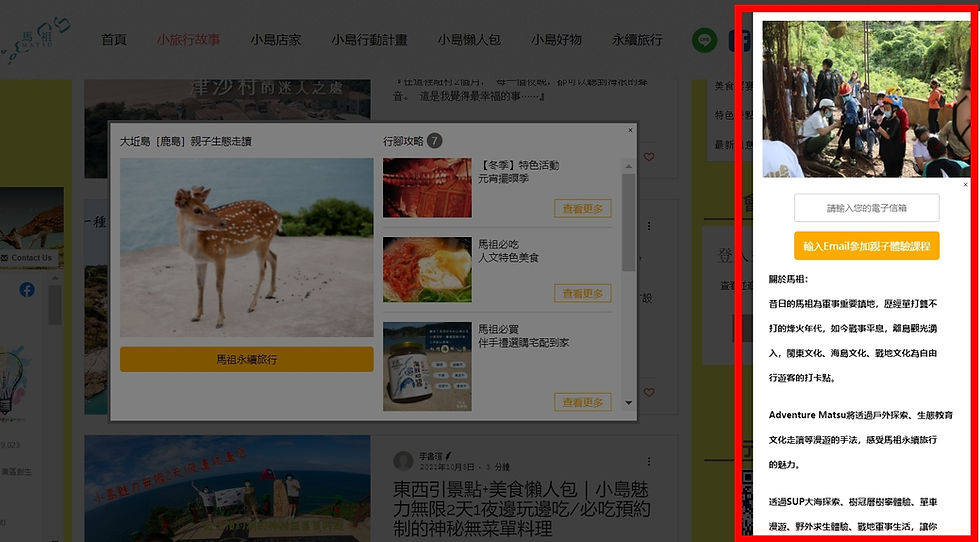Open 小島店家 menu item

point(276,39)
